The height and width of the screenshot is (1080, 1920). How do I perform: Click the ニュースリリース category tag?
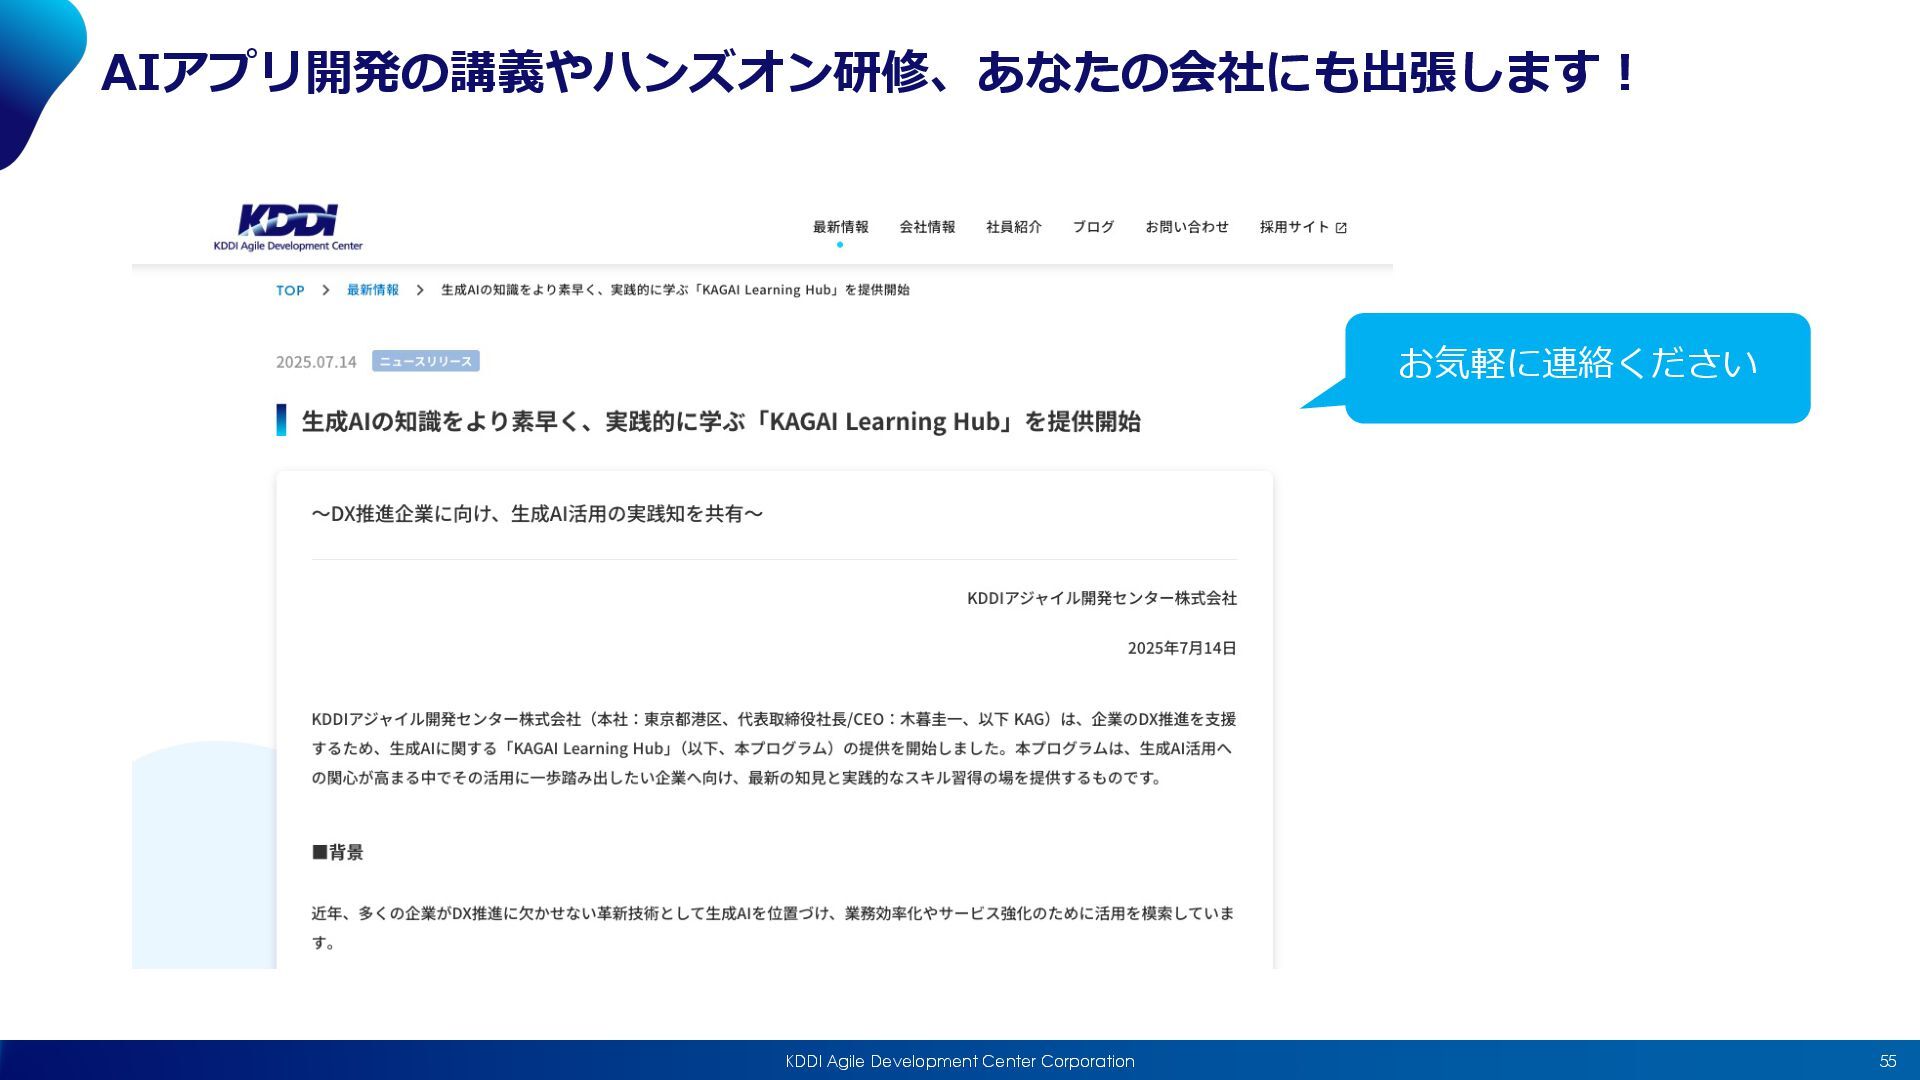click(x=426, y=361)
